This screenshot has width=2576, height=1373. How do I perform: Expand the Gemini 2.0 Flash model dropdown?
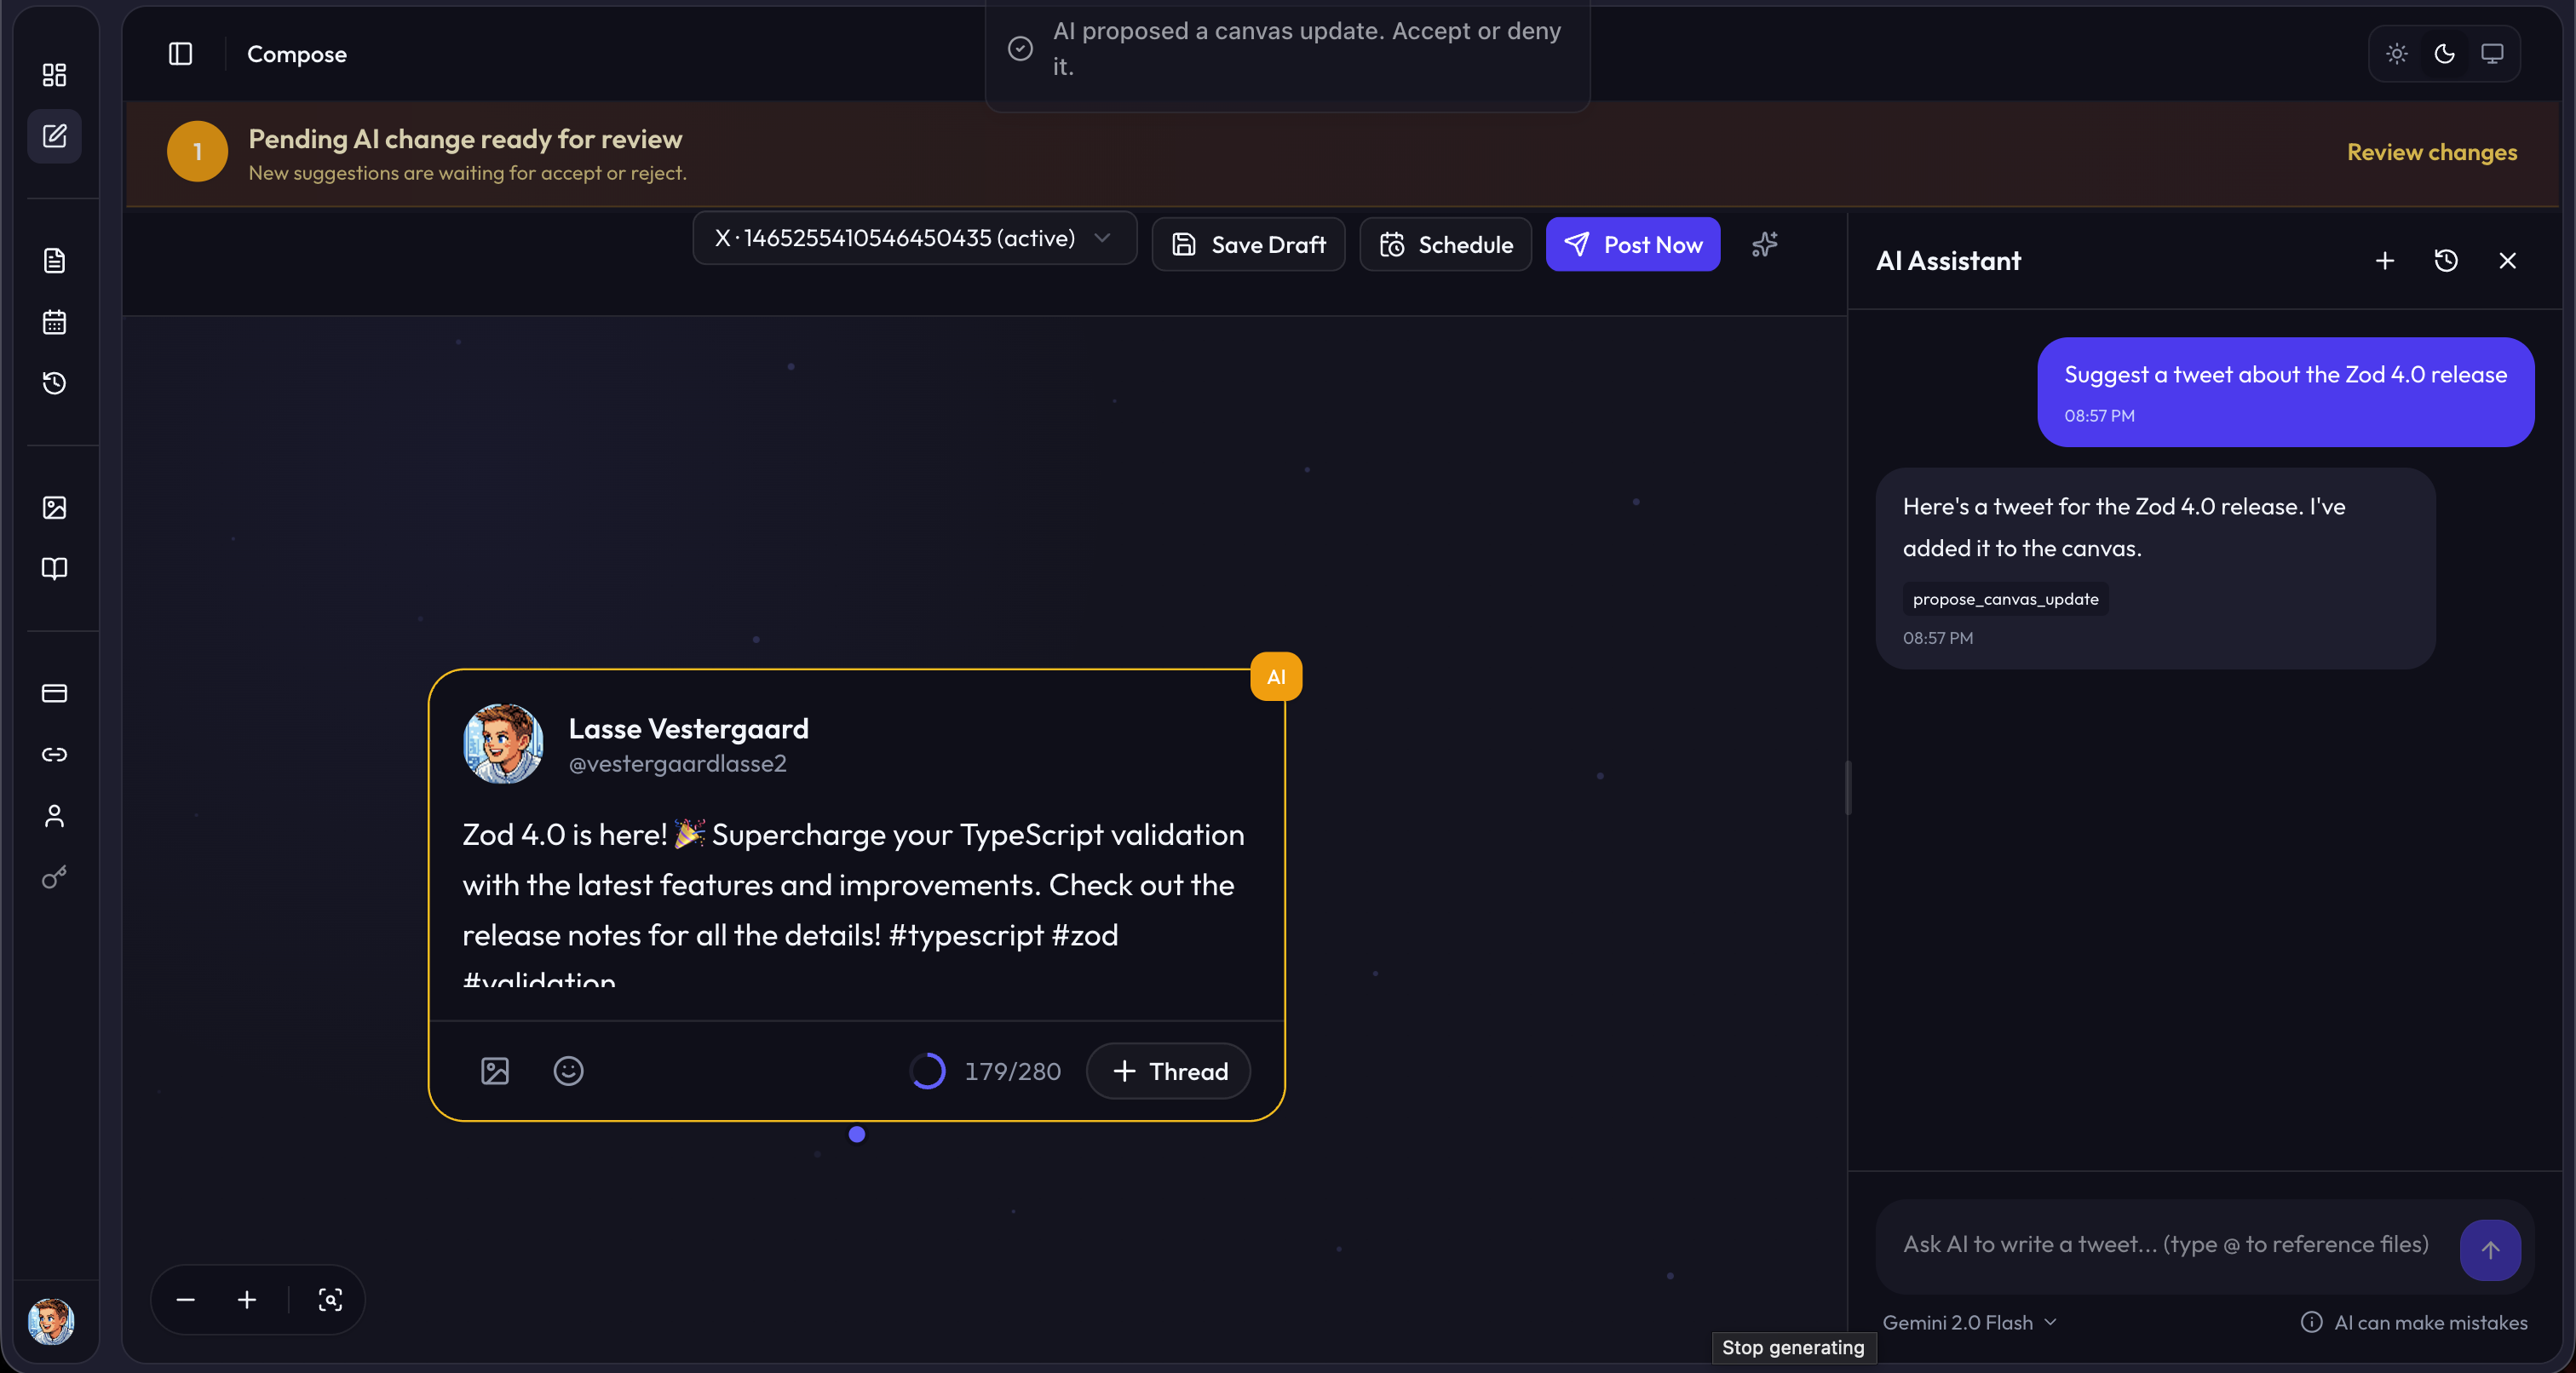[1969, 1322]
